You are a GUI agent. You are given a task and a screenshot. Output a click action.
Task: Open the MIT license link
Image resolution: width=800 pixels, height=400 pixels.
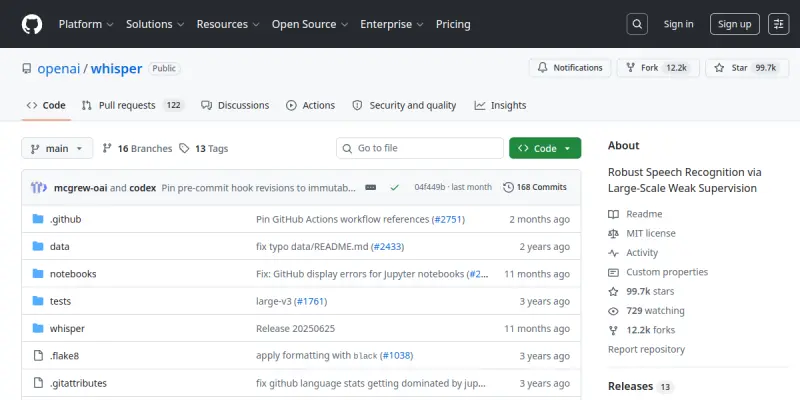[x=651, y=233]
